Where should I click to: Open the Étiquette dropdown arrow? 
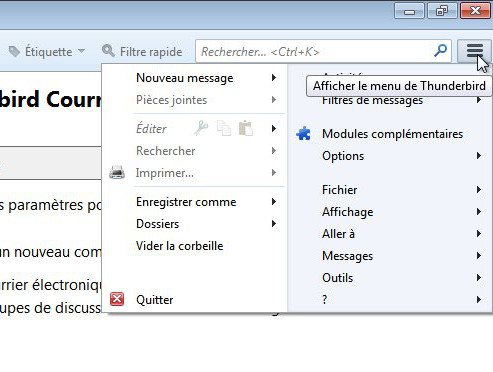[81, 51]
